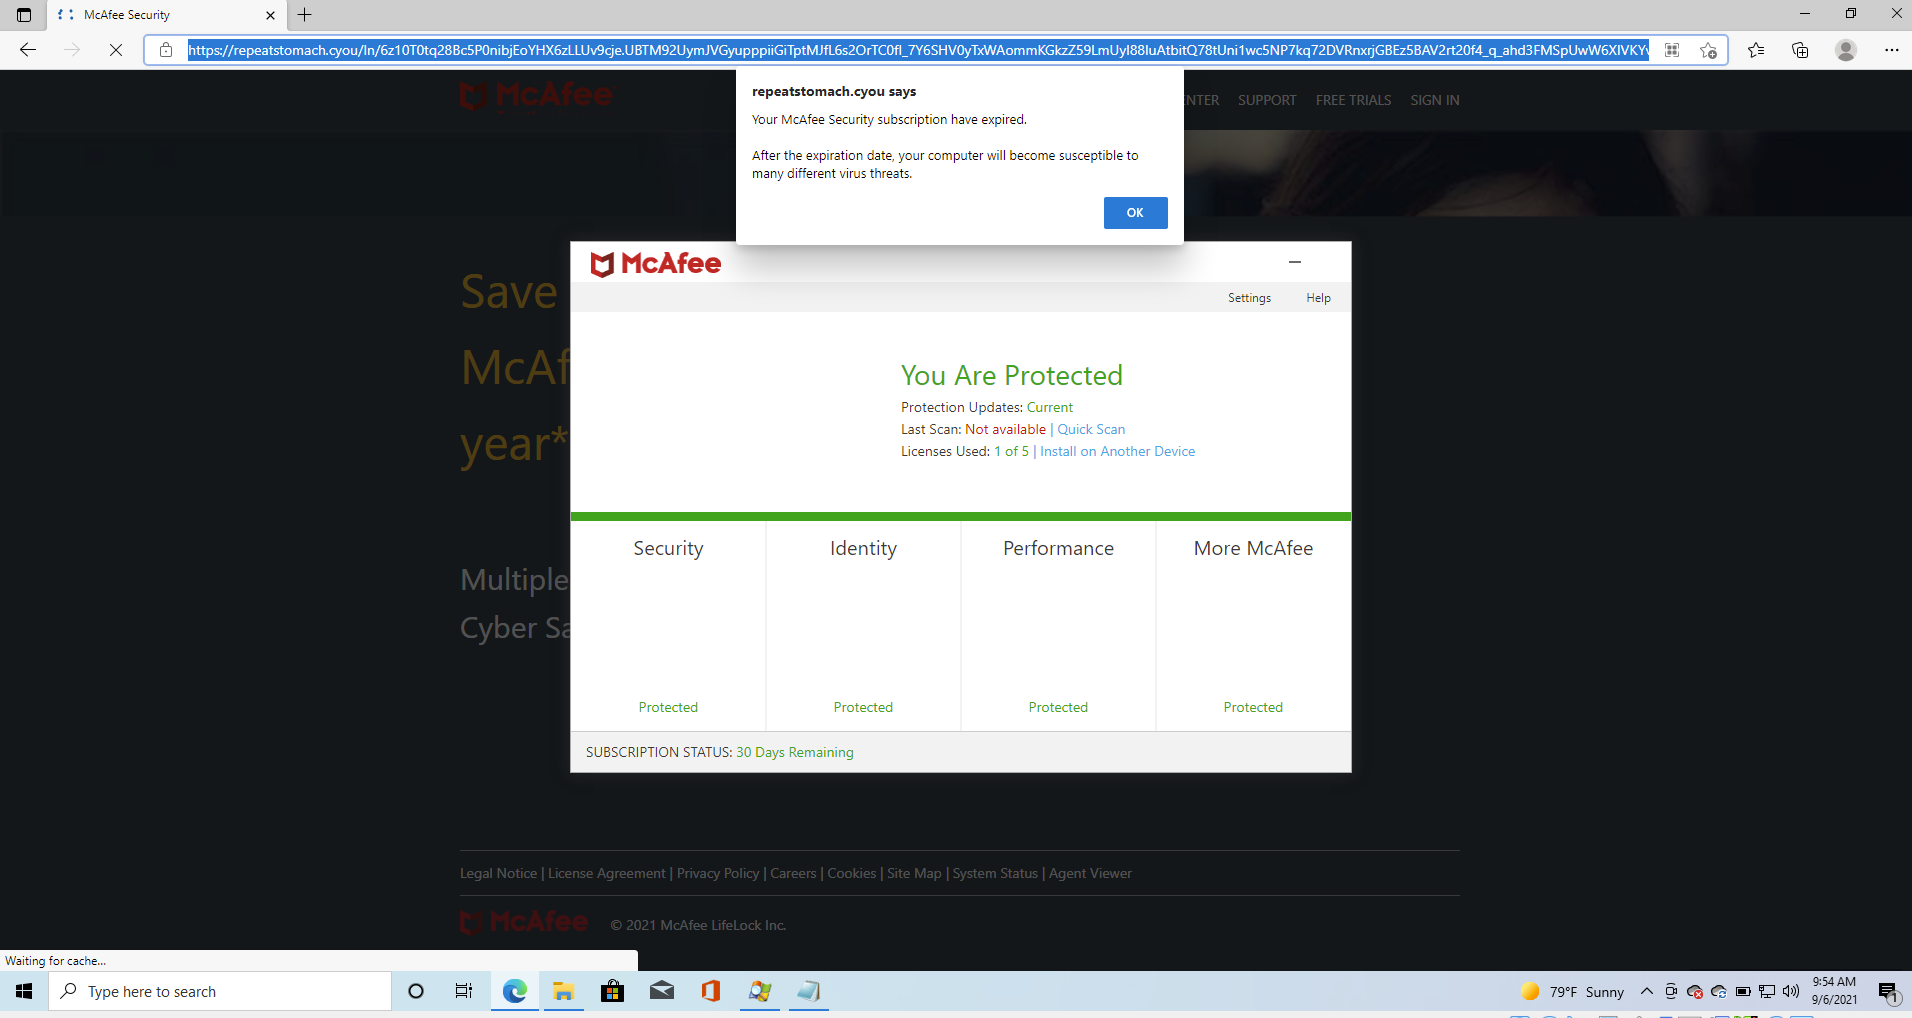Open the browser profile avatar
This screenshot has width=1912, height=1018.
[x=1846, y=50]
